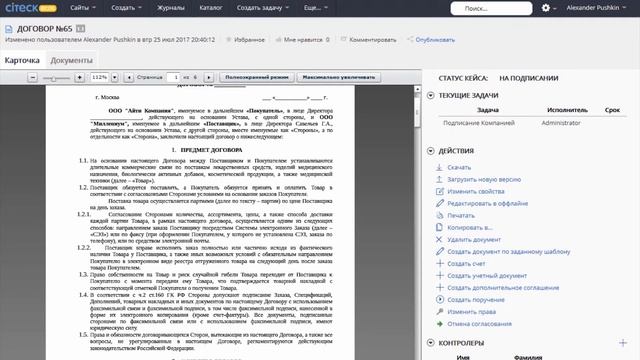Collapse the КОНТРОЛЕРЫ section
The width and height of the screenshot is (640, 360).
tap(430, 343)
